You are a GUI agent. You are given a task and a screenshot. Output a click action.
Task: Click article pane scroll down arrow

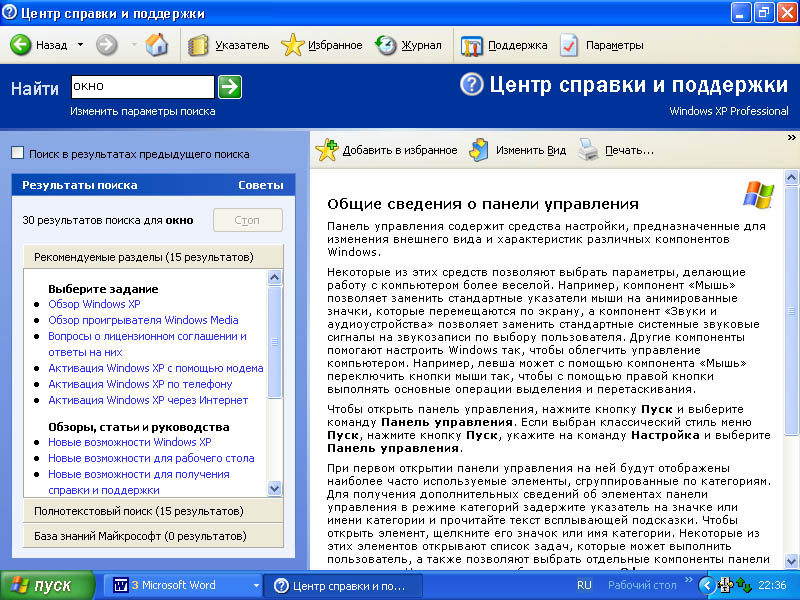point(791,561)
